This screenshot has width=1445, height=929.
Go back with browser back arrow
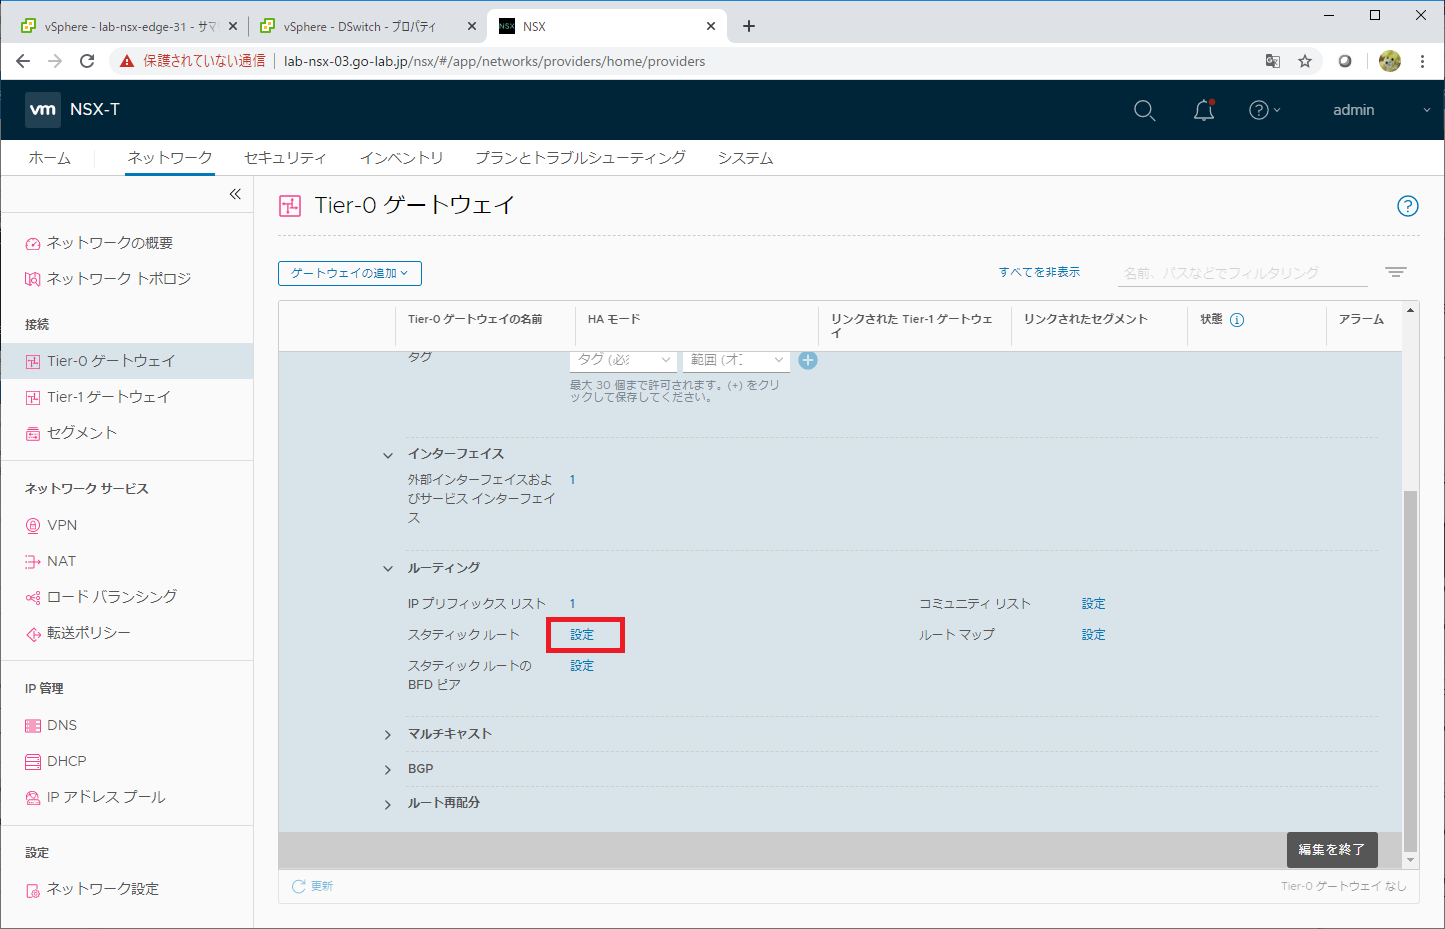[23, 61]
